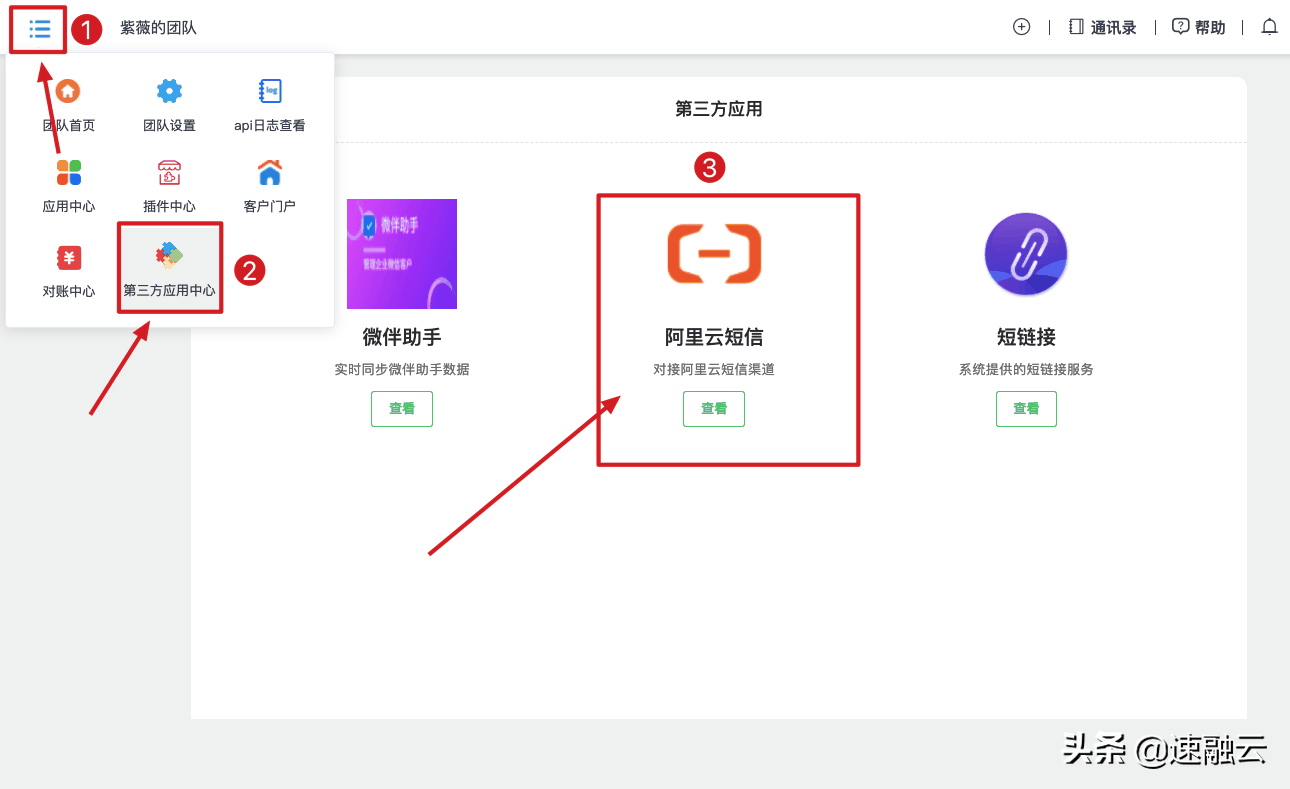
Task: Open 第三方应用中心 puzzle icon
Action: [x=169, y=256]
